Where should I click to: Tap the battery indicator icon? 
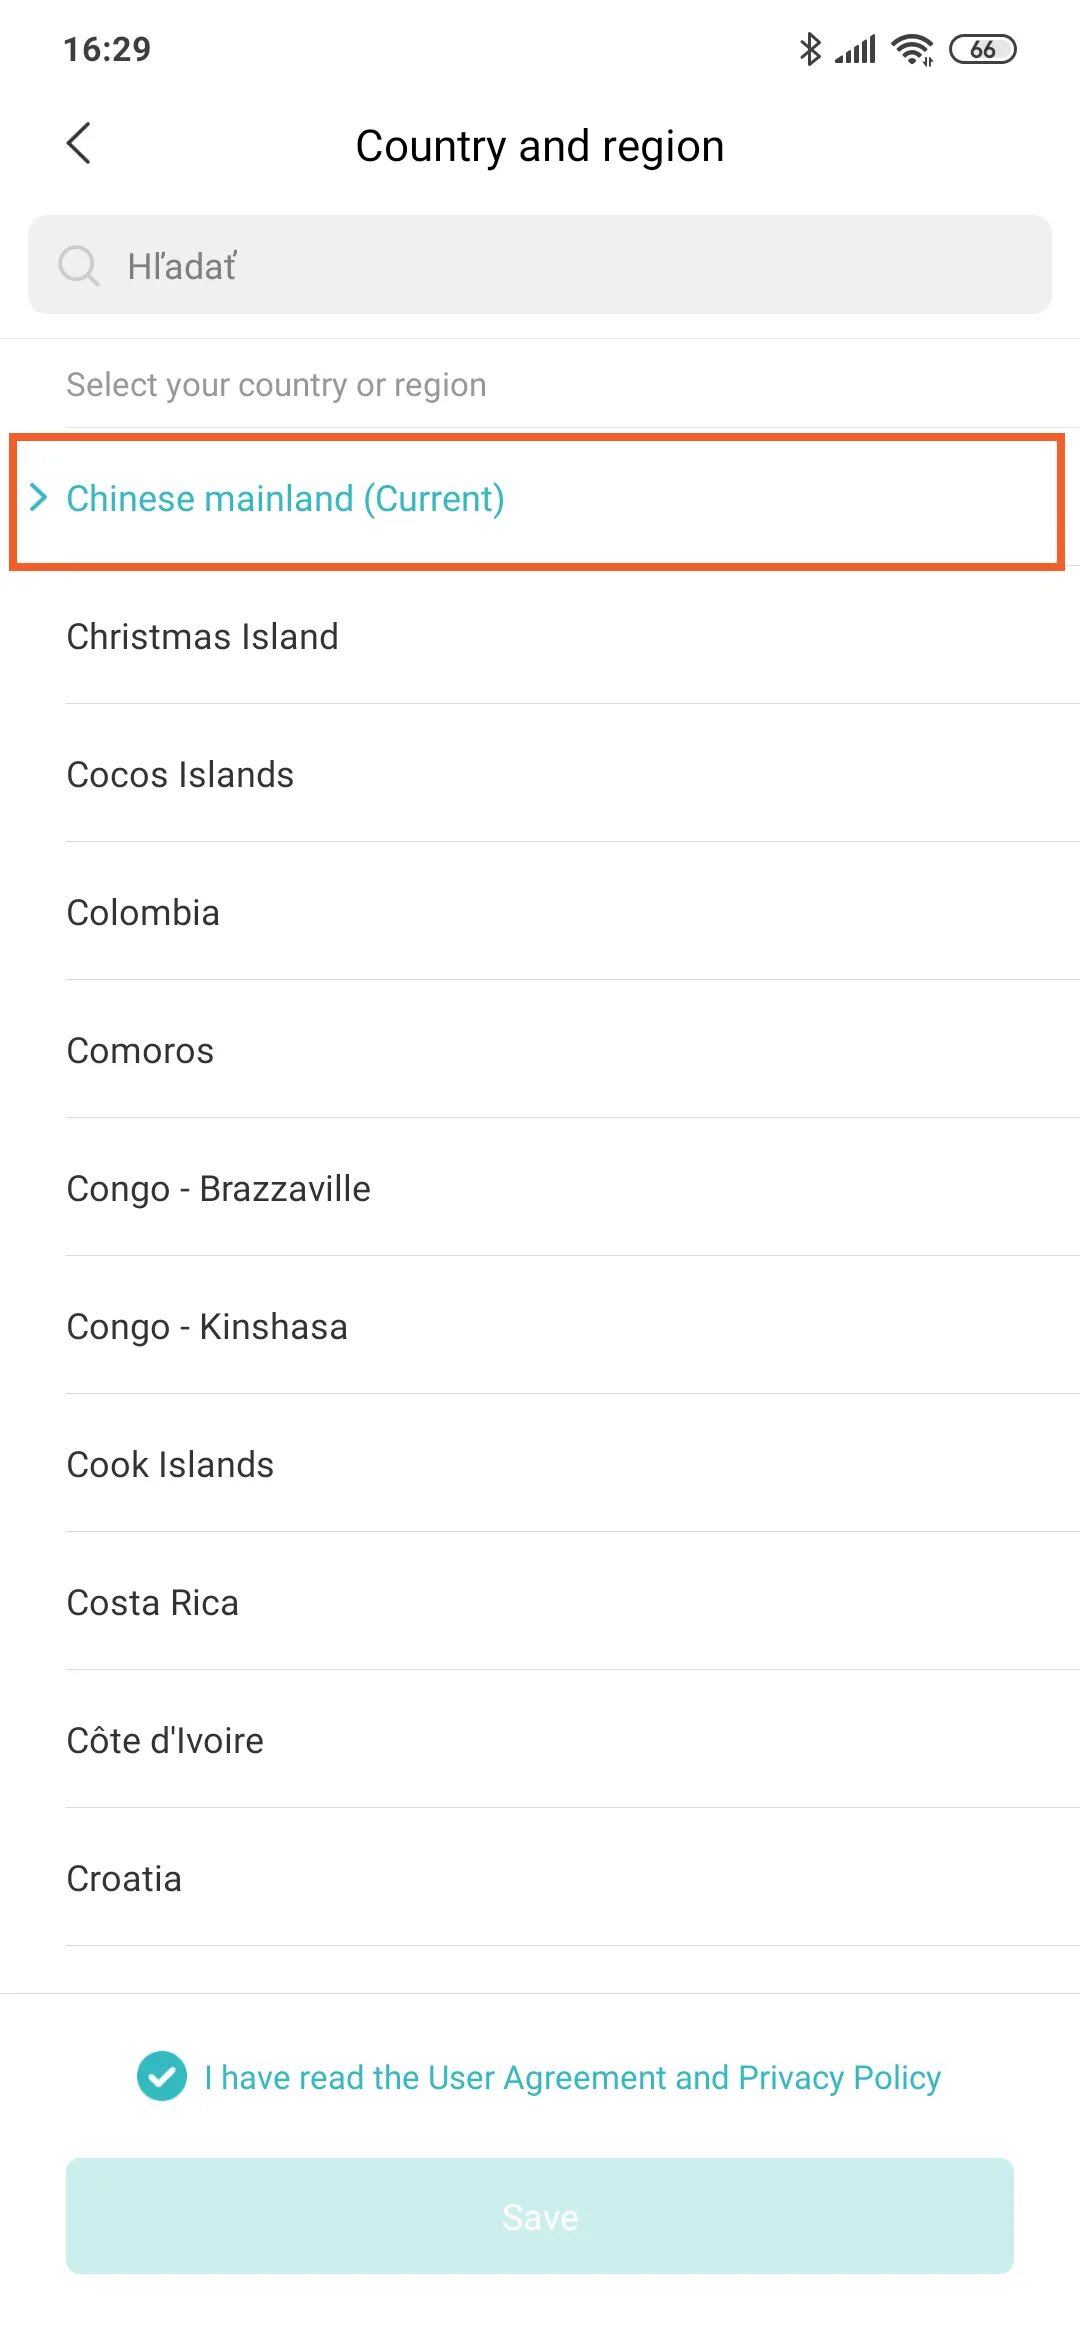(983, 49)
